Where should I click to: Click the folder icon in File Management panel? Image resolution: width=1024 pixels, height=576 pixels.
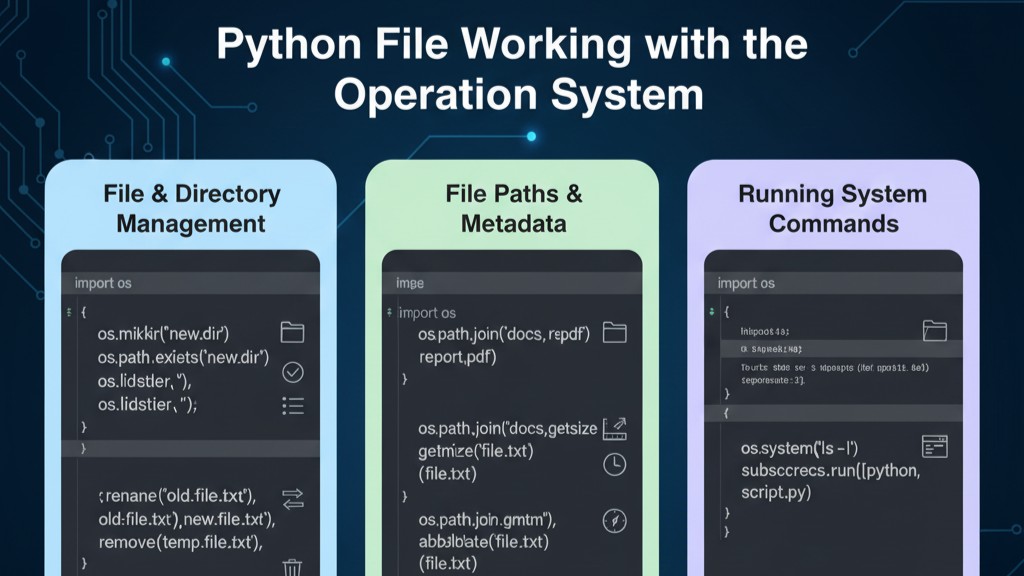(291, 331)
